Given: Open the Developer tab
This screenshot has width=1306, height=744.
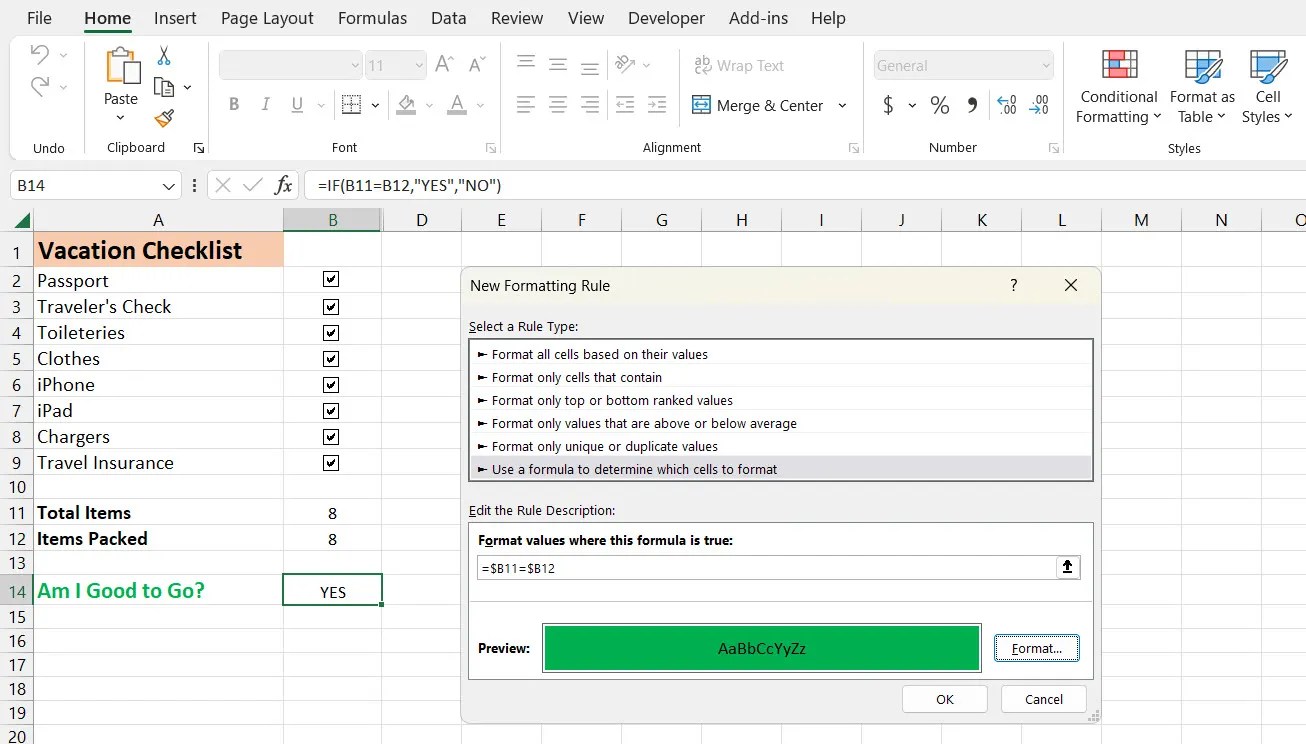Looking at the screenshot, I should coord(666,18).
